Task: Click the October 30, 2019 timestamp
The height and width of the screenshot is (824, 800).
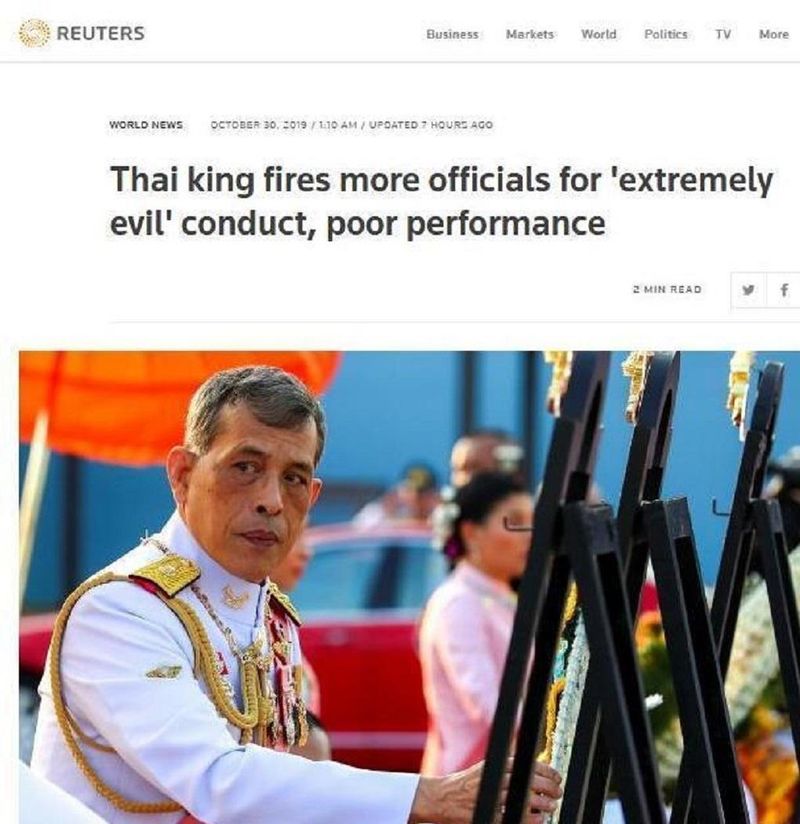Action: pos(258,125)
